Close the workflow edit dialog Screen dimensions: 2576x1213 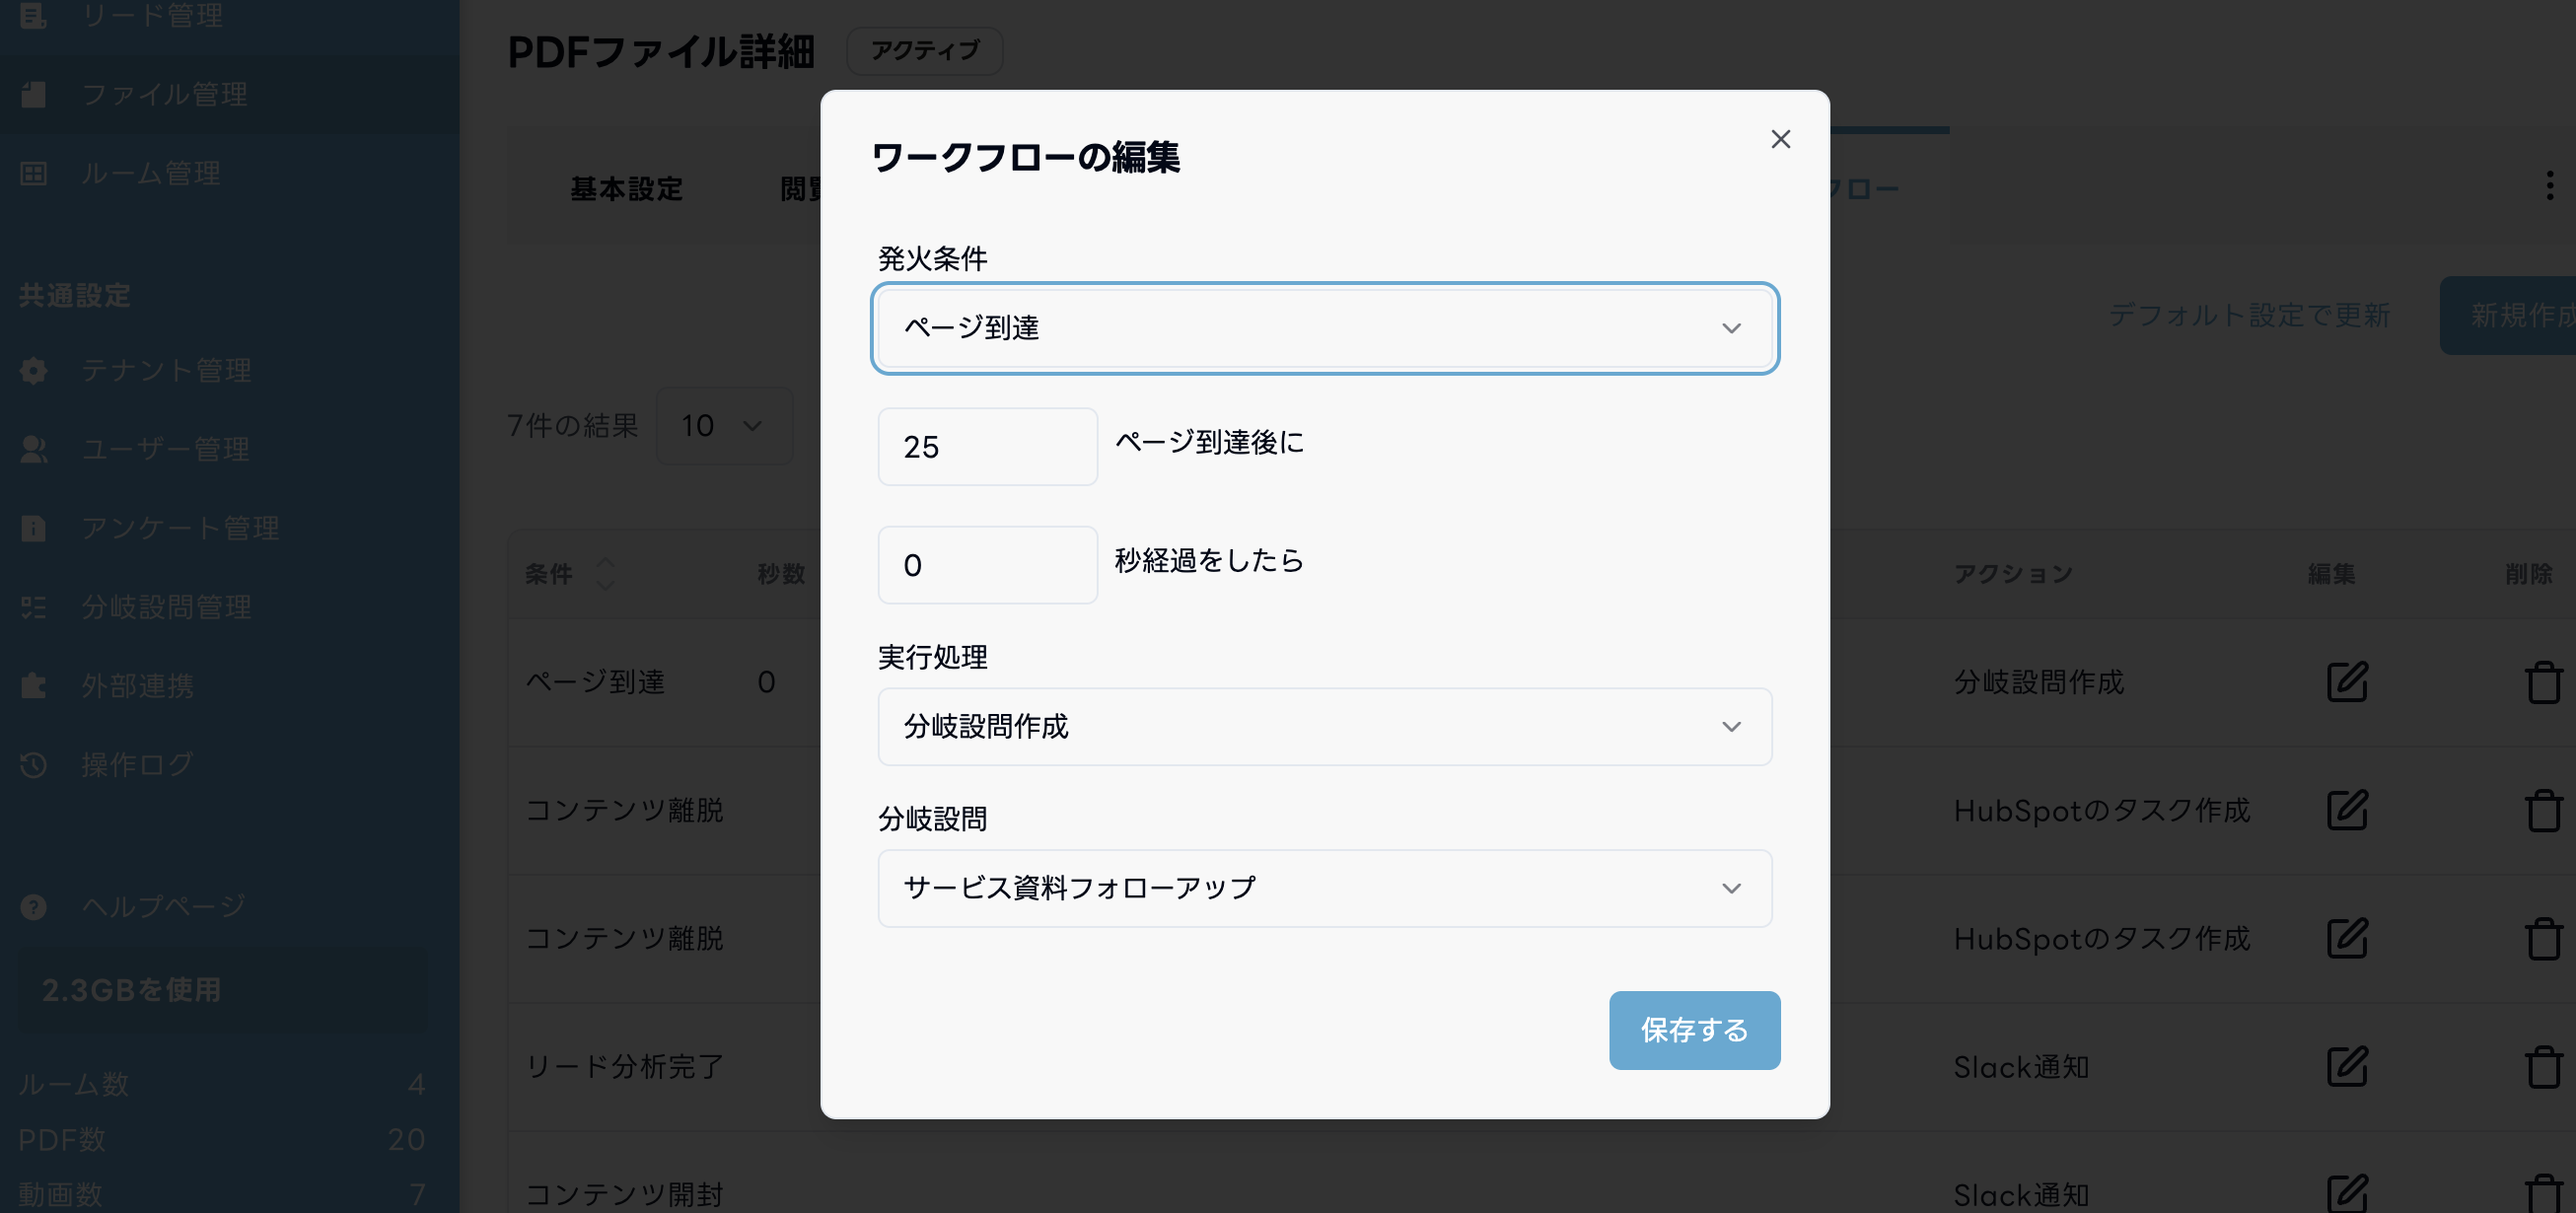pyautogui.click(x=1780, y=139)
